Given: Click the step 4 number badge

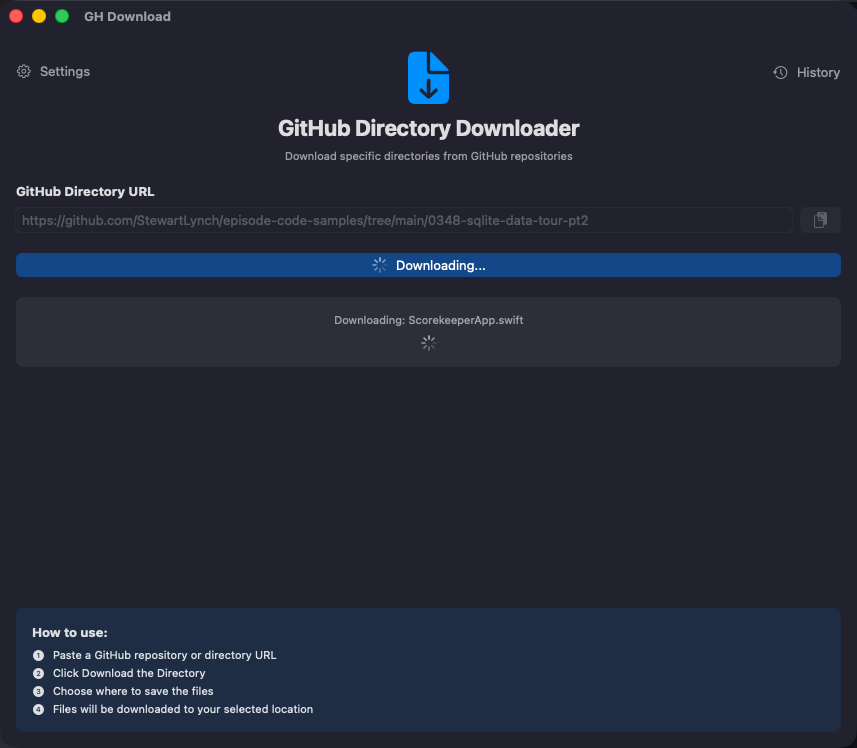Looking at the screenshot, I should [x=38, y=710].
